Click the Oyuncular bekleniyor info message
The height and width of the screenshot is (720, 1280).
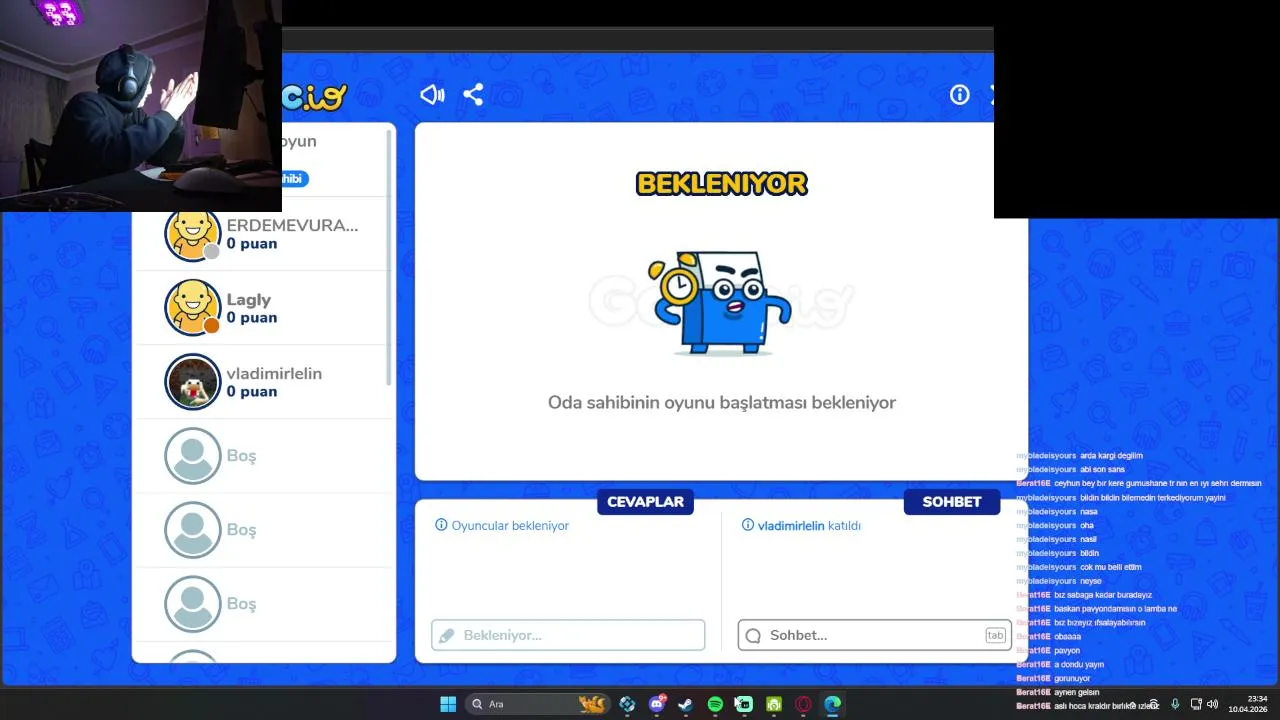coord(502,525)
